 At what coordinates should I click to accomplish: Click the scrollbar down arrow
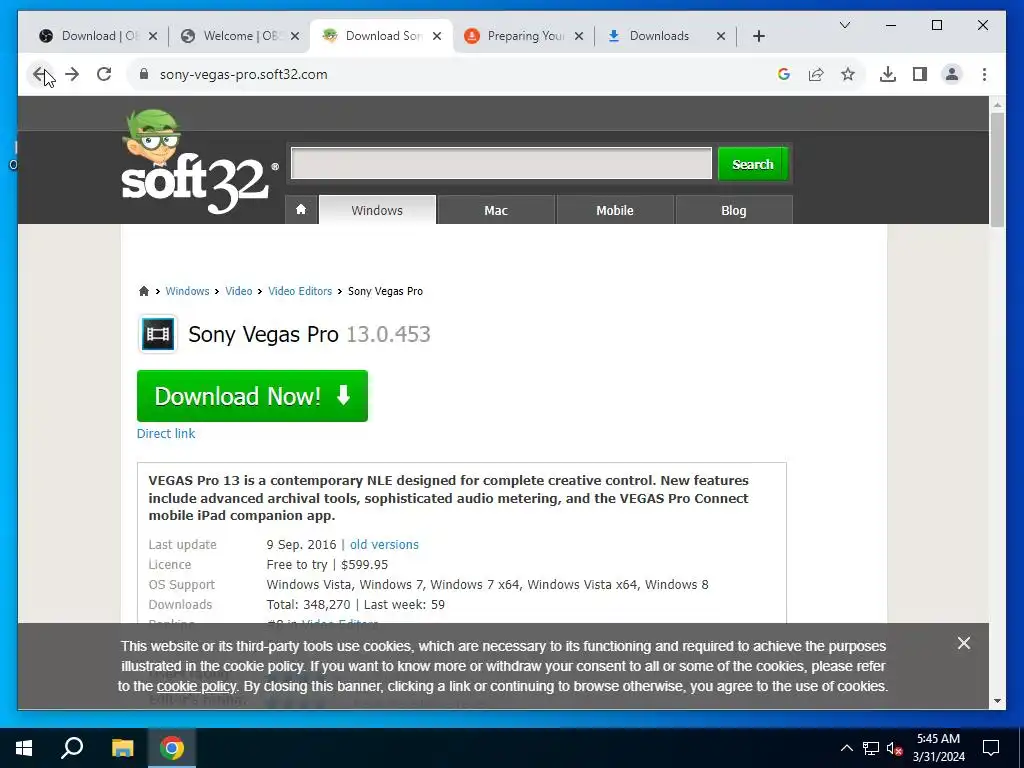pos(997,701)
